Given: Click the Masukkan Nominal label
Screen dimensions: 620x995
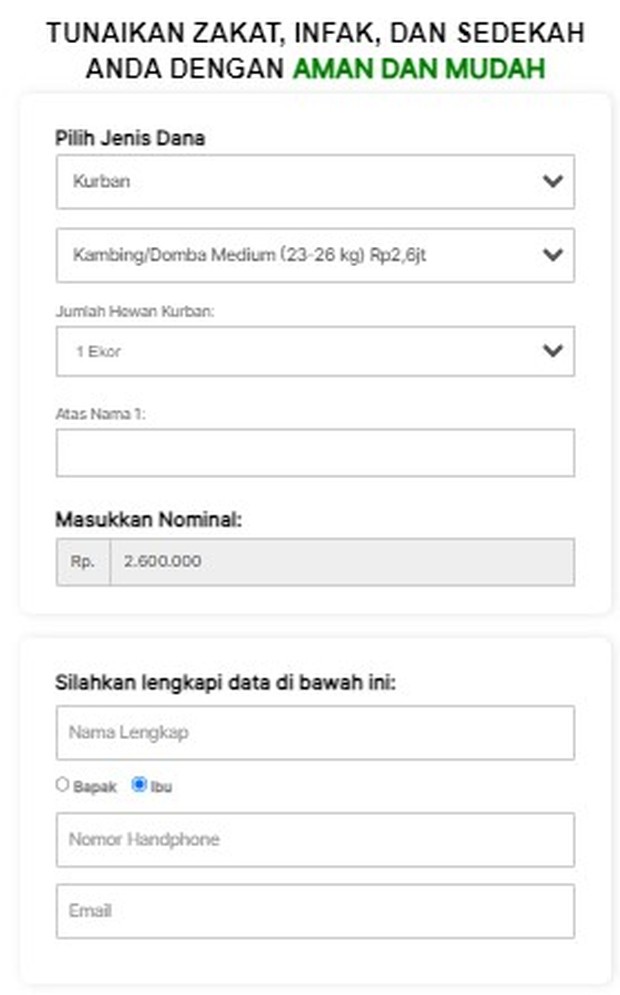Looking at the screenshot, I should 134,519.
